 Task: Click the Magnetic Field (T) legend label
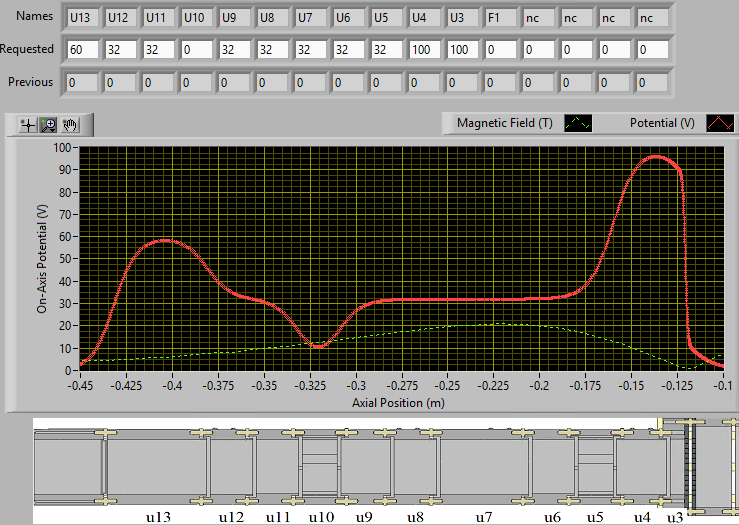(x=505, y=123)
